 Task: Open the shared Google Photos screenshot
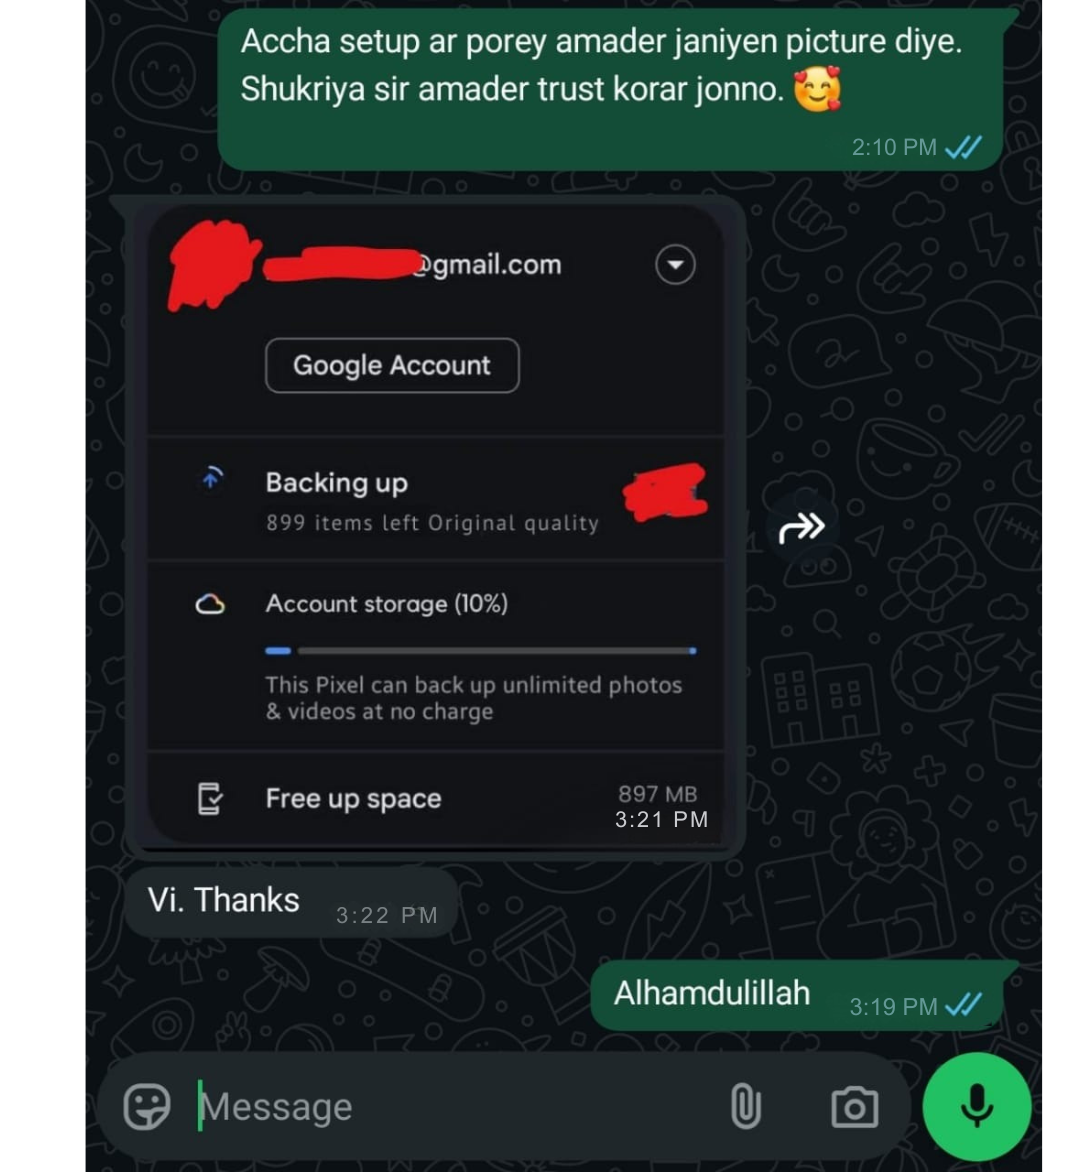point(436,527)
